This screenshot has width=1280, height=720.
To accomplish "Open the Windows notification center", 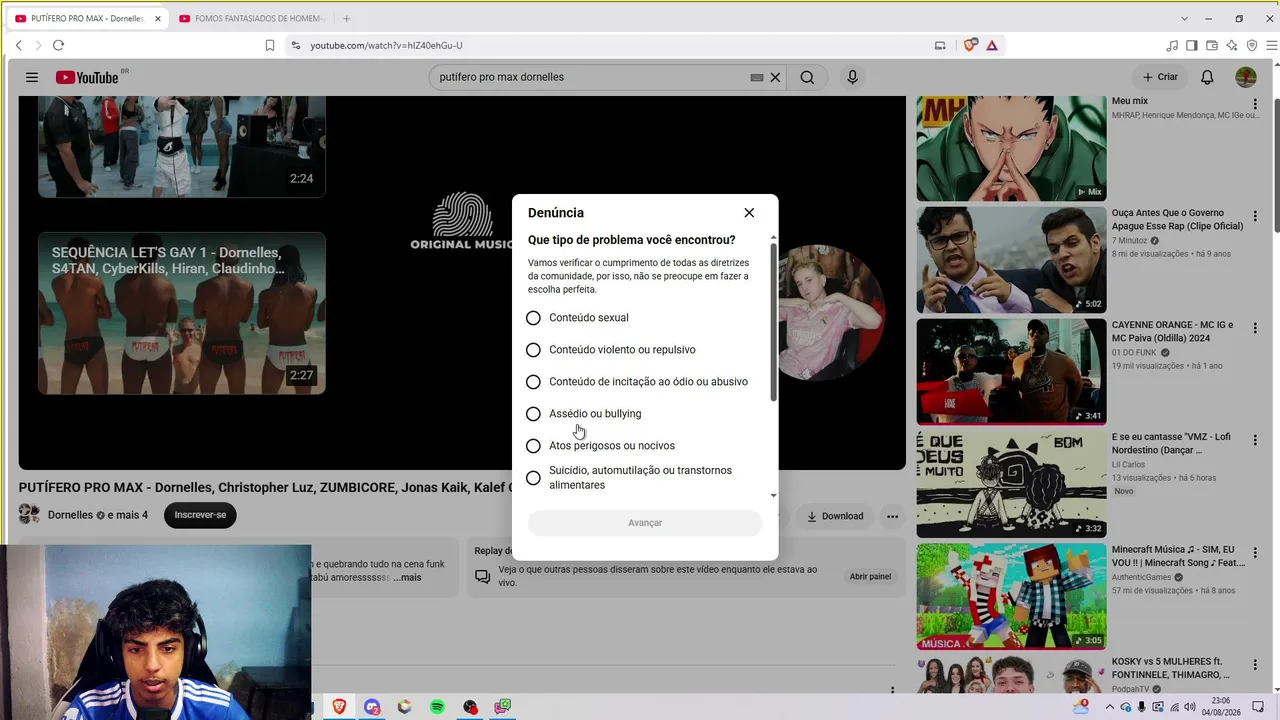I will coord(1258,707).
